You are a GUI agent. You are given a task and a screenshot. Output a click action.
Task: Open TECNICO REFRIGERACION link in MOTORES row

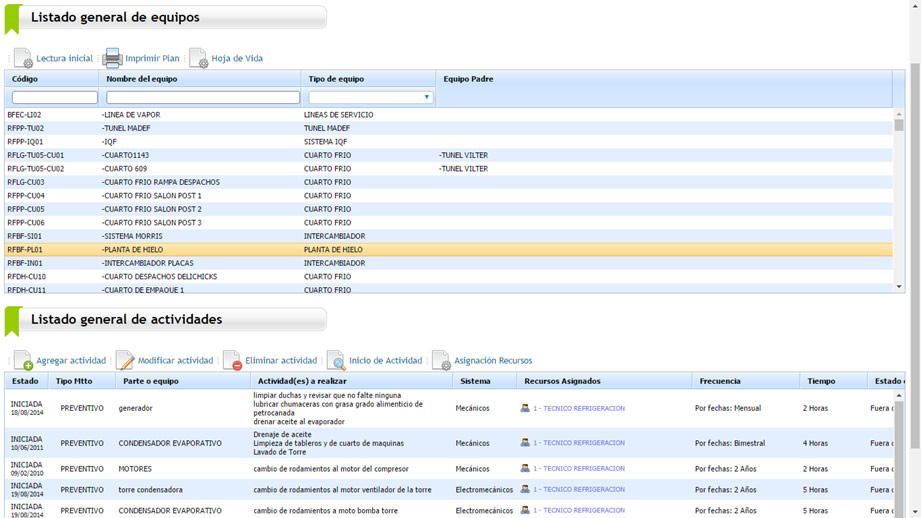pyautogui.click(x=579, y=469)
